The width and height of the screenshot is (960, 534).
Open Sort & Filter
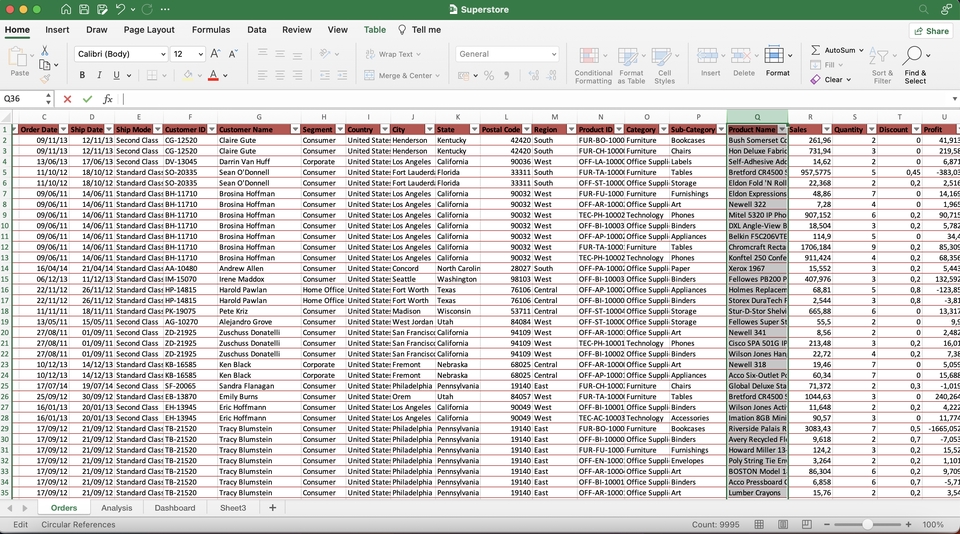tap(882, 66)
